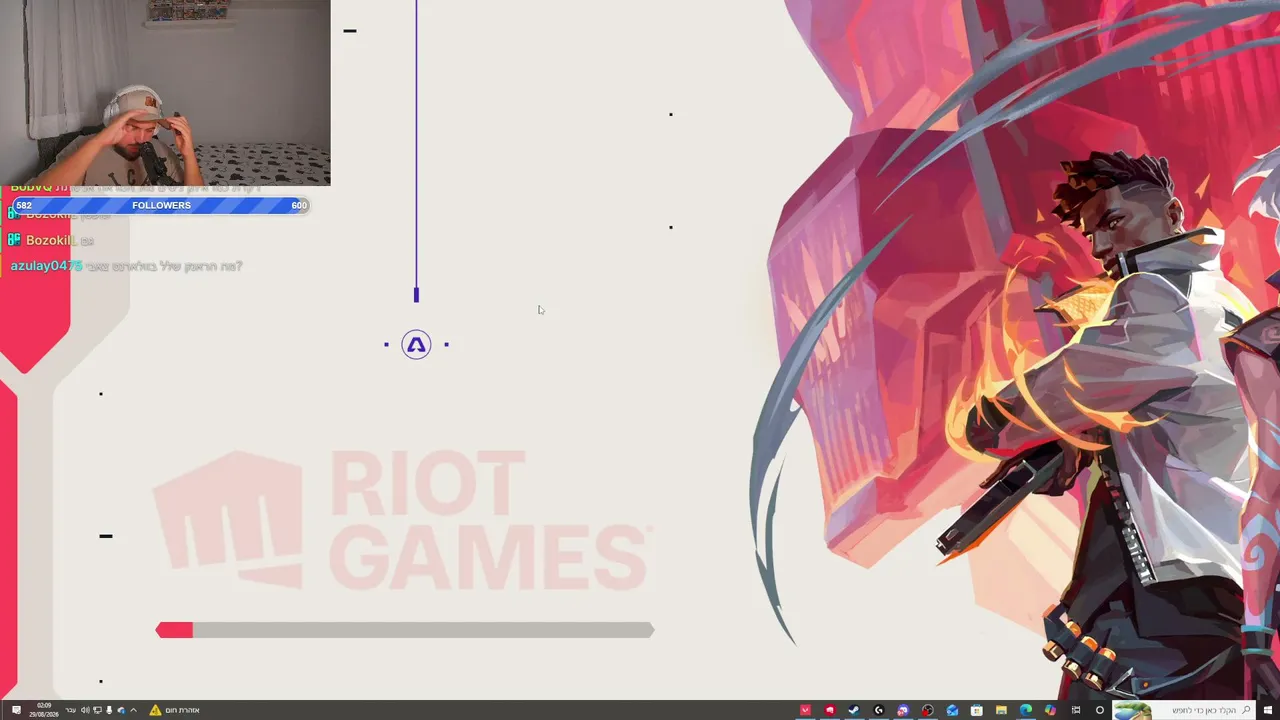Switch the keyboard input language indicator
This screenshot has width=1280, height=720.
point(70,710)
